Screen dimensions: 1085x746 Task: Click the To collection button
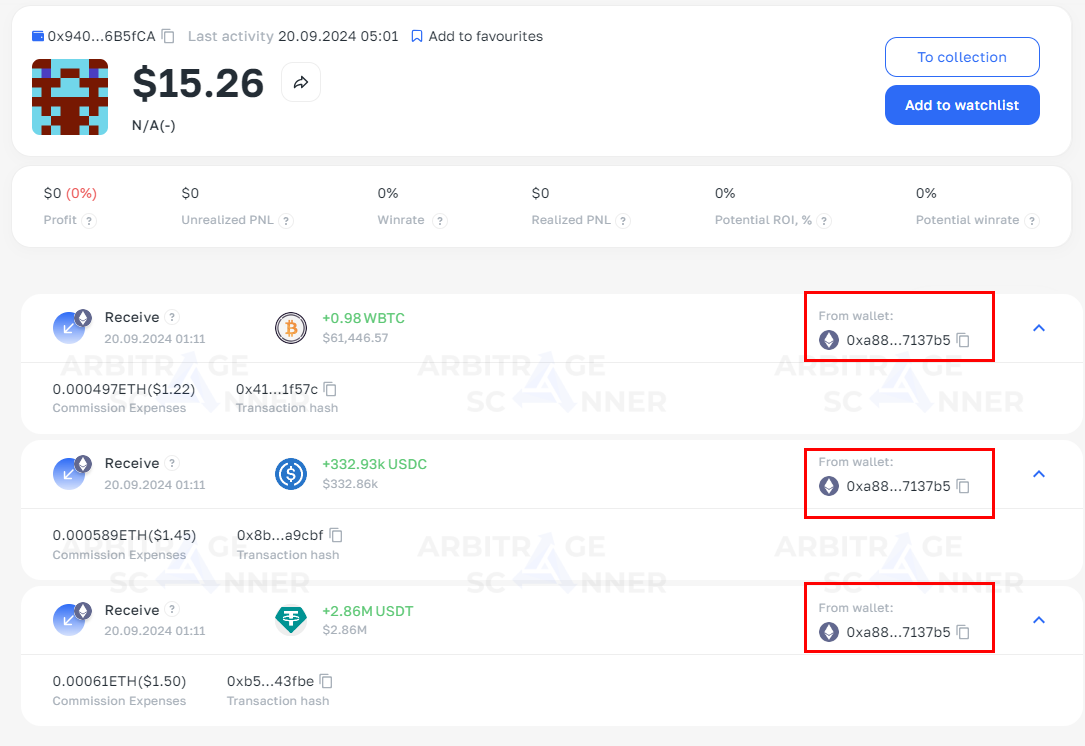(x=962, y=57)
